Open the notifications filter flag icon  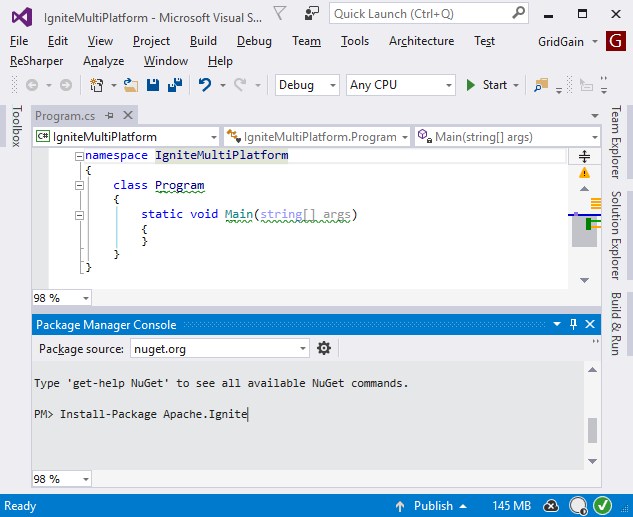(279, 13)
